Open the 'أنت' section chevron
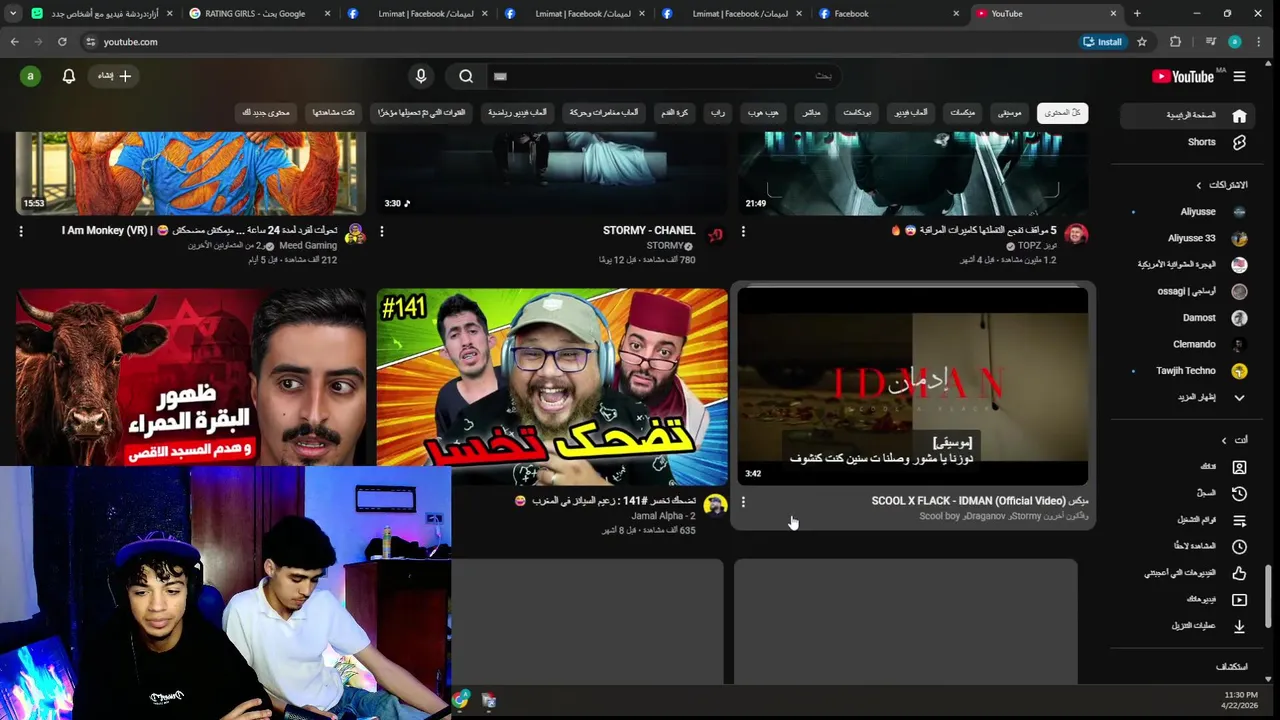Screen dimensions: 1280x720 1223,440
